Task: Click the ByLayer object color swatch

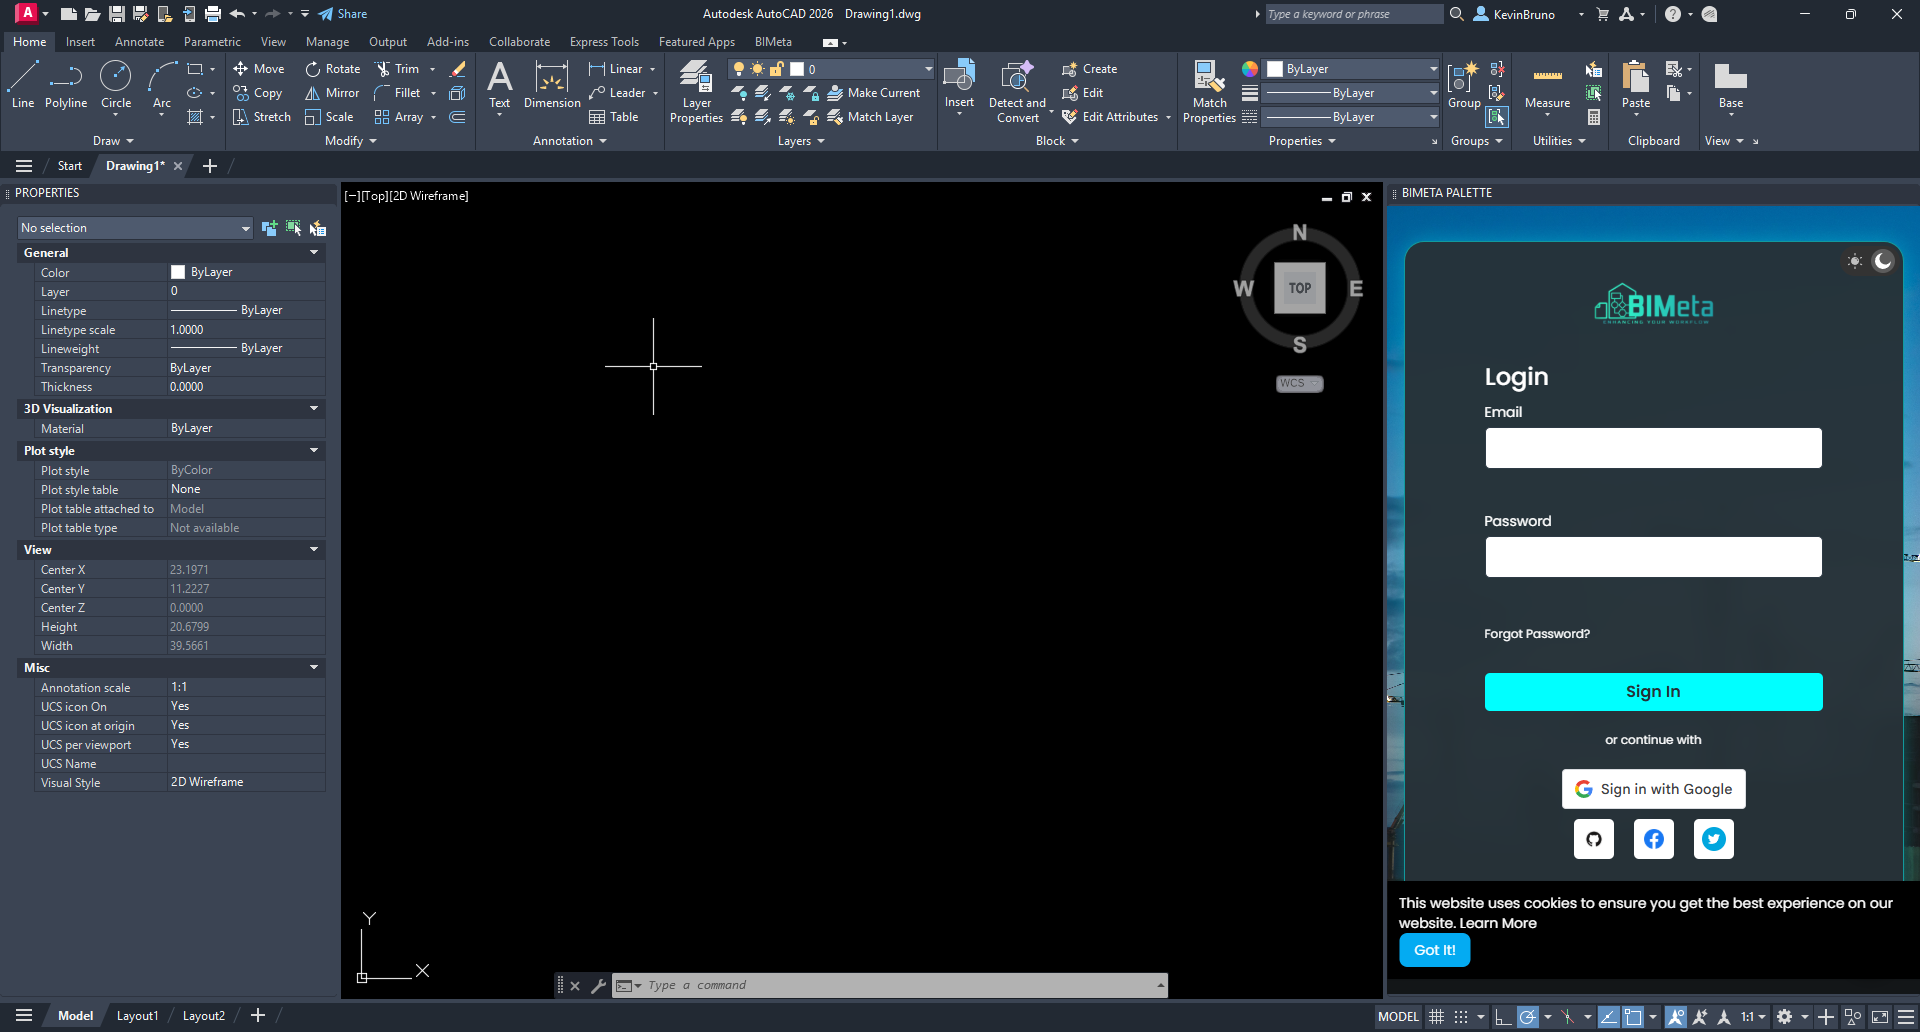Action: click(1275, 69)
